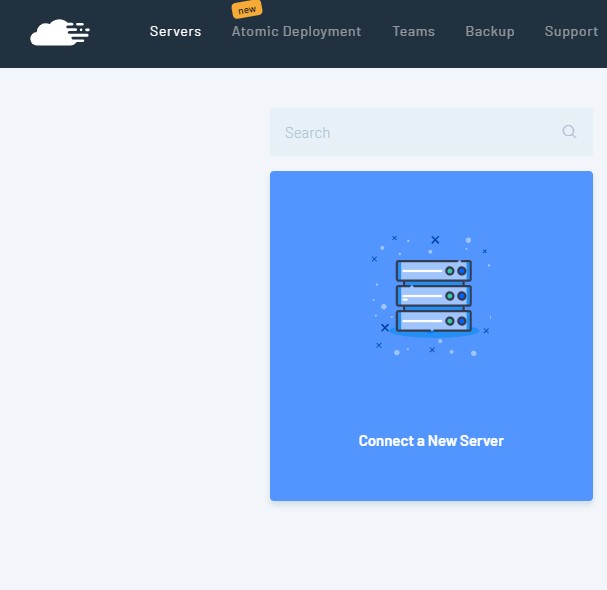Image resolution: width=607 pixels, height=590 pixels.
Task: Navigate to the Backup section
Action: click(490, 31)
